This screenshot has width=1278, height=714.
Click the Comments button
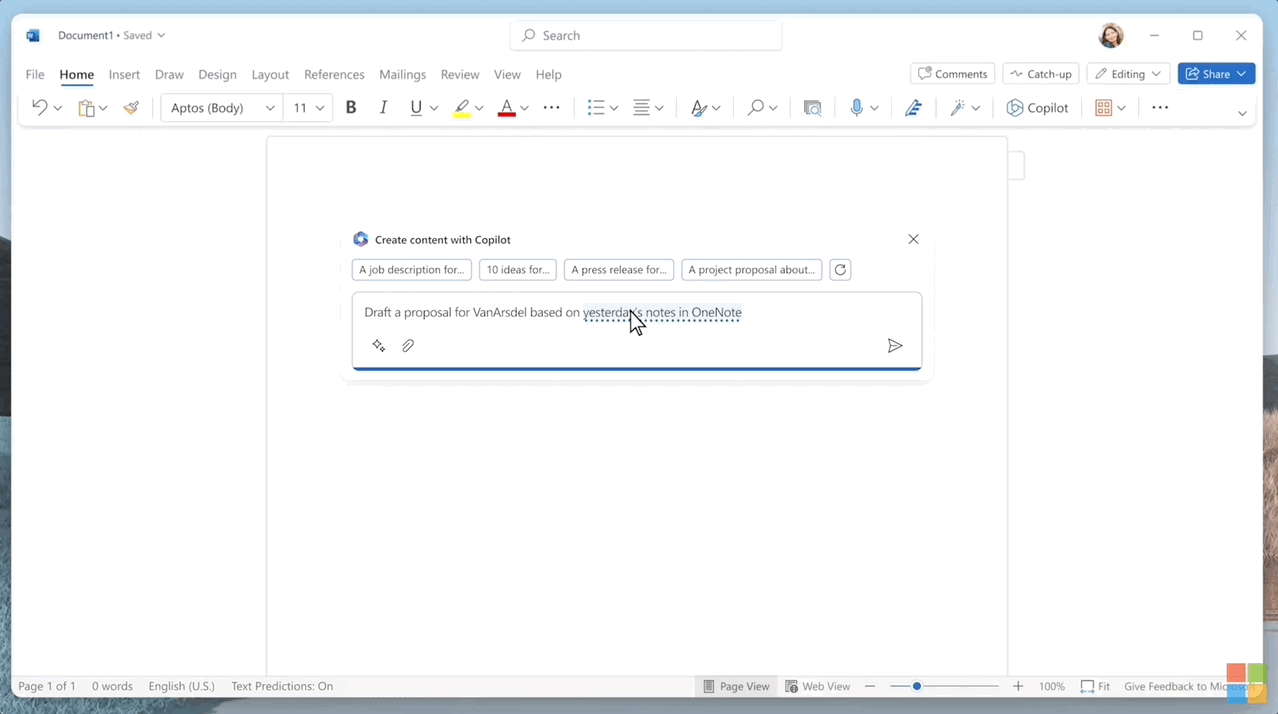pos(952,74)
